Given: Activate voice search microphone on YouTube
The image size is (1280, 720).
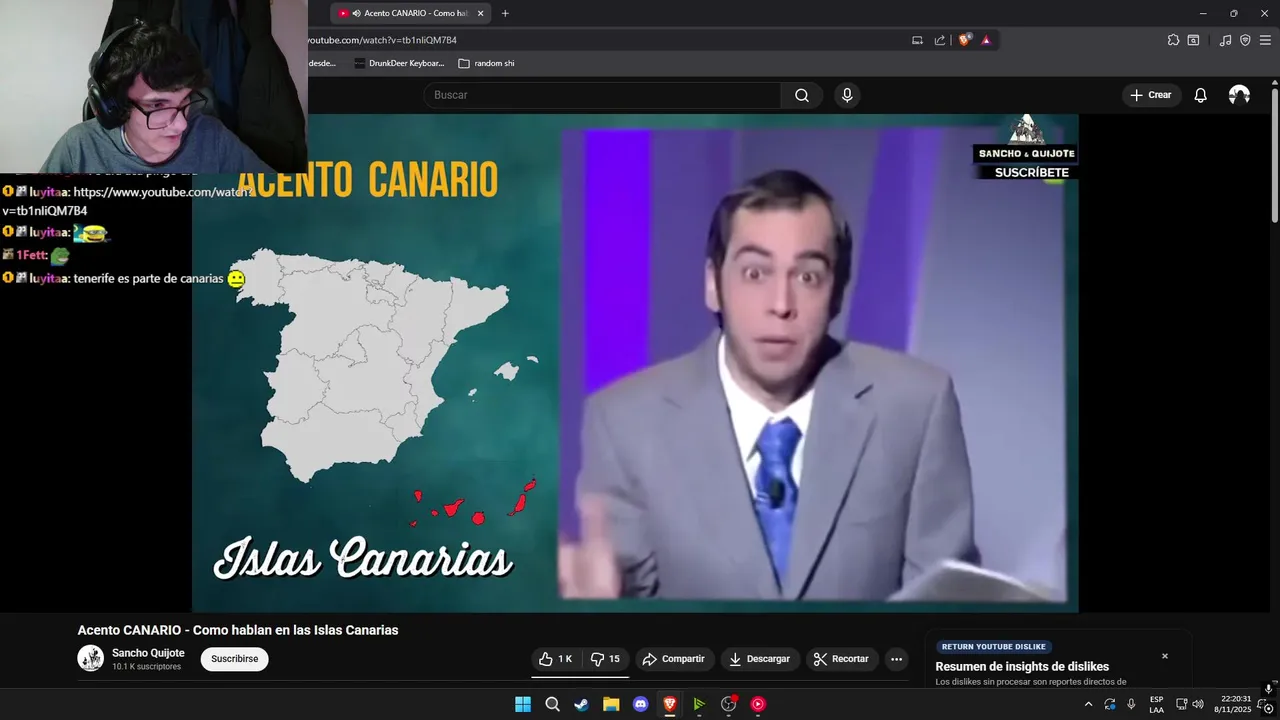Looking at the screenshot, I should [847, 95].
